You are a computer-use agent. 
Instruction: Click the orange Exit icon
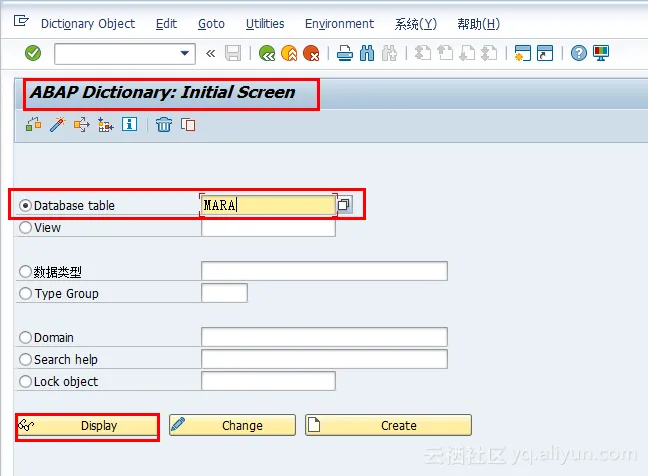point(289,53)
